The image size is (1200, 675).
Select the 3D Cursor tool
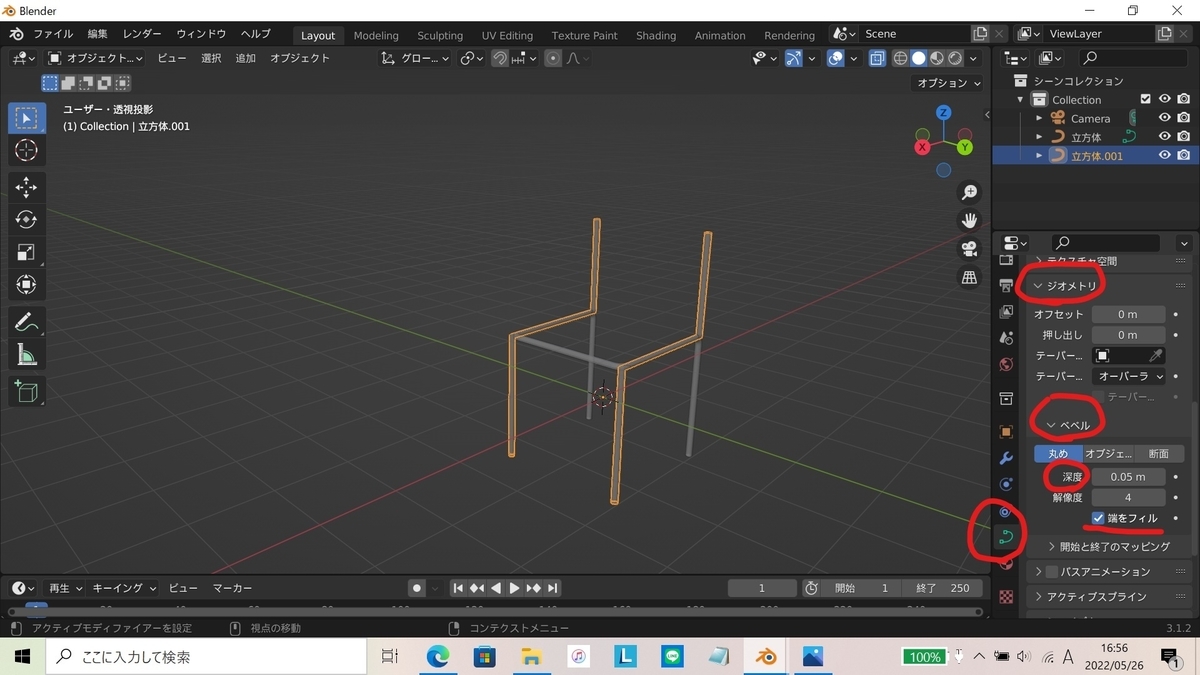coord(27,150)
